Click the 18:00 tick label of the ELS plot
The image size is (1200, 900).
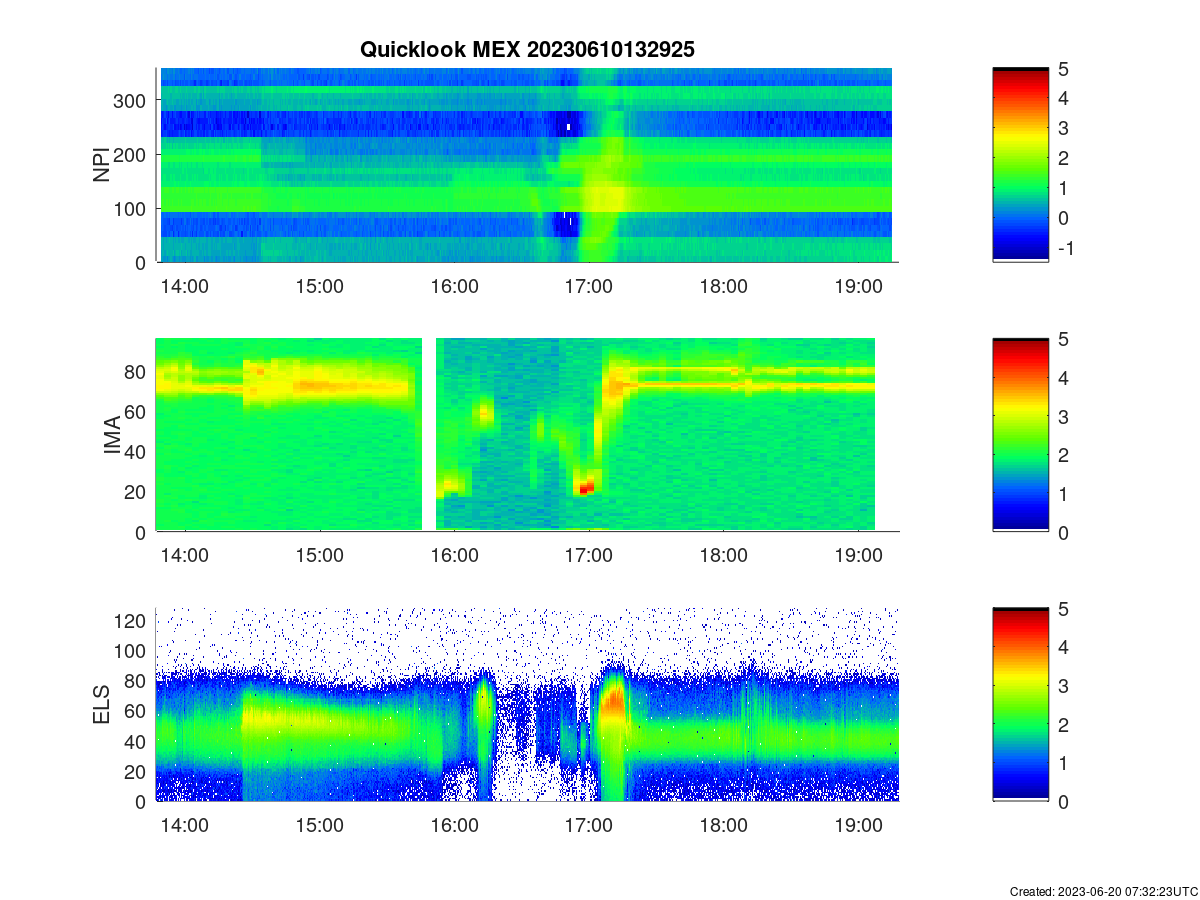[724, 826]
